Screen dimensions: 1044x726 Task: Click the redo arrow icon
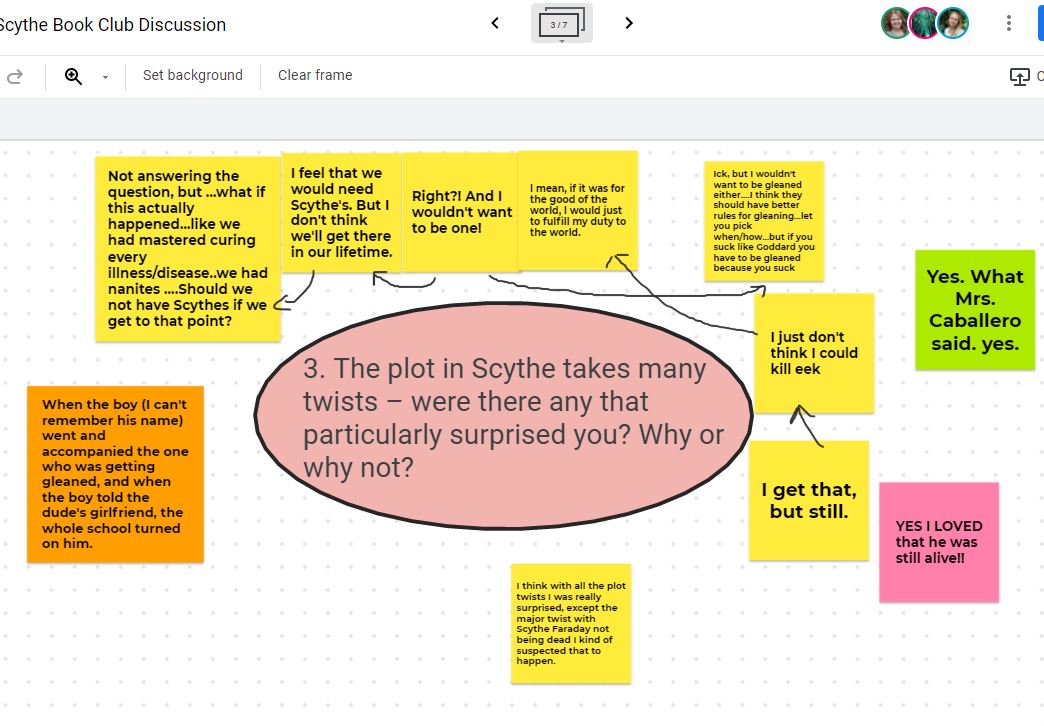click(x=15, y=76)
